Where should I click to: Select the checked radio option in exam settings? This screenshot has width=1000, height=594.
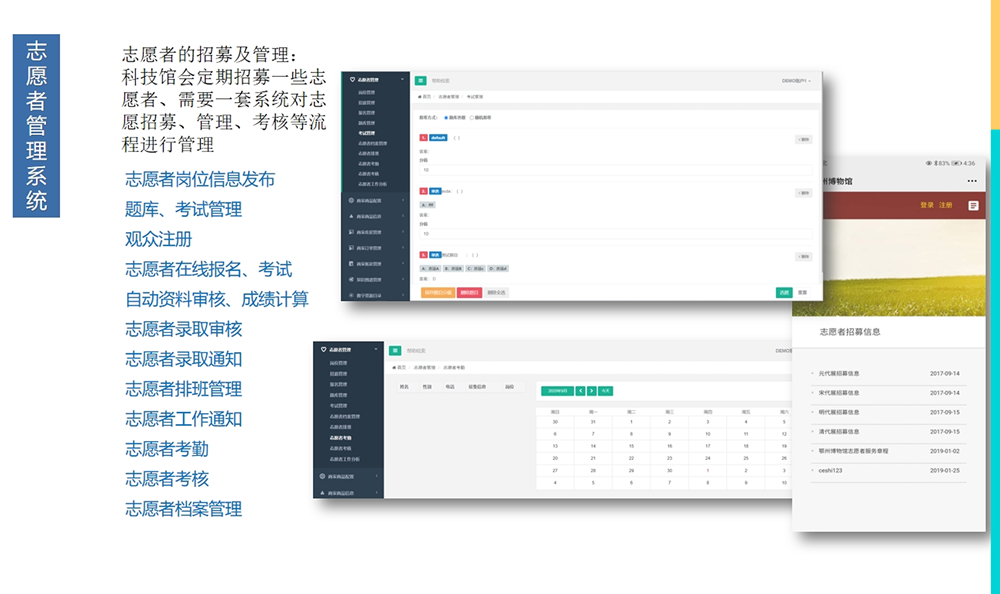tap(446, 118)
